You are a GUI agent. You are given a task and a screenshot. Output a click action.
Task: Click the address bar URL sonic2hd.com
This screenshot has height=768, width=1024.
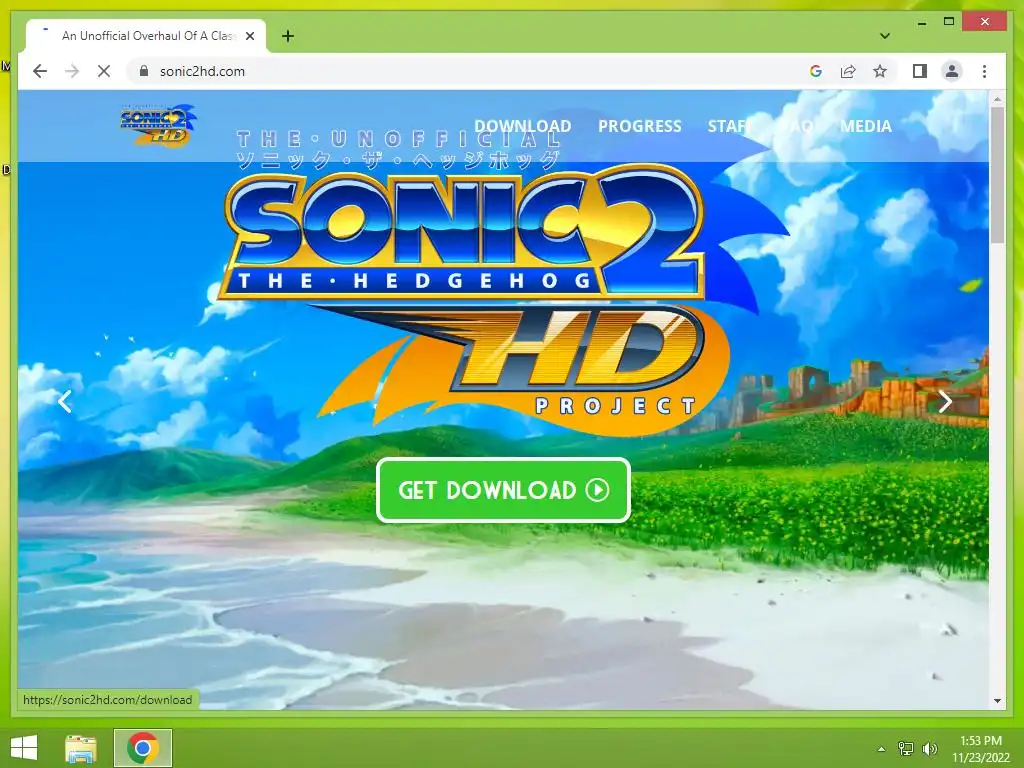(202, 71)
